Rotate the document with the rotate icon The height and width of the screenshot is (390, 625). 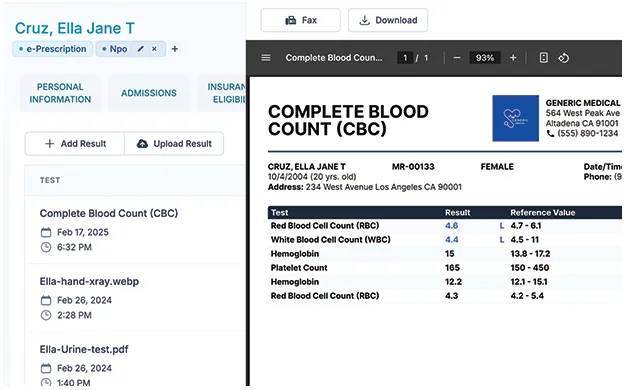pos(563,58)
